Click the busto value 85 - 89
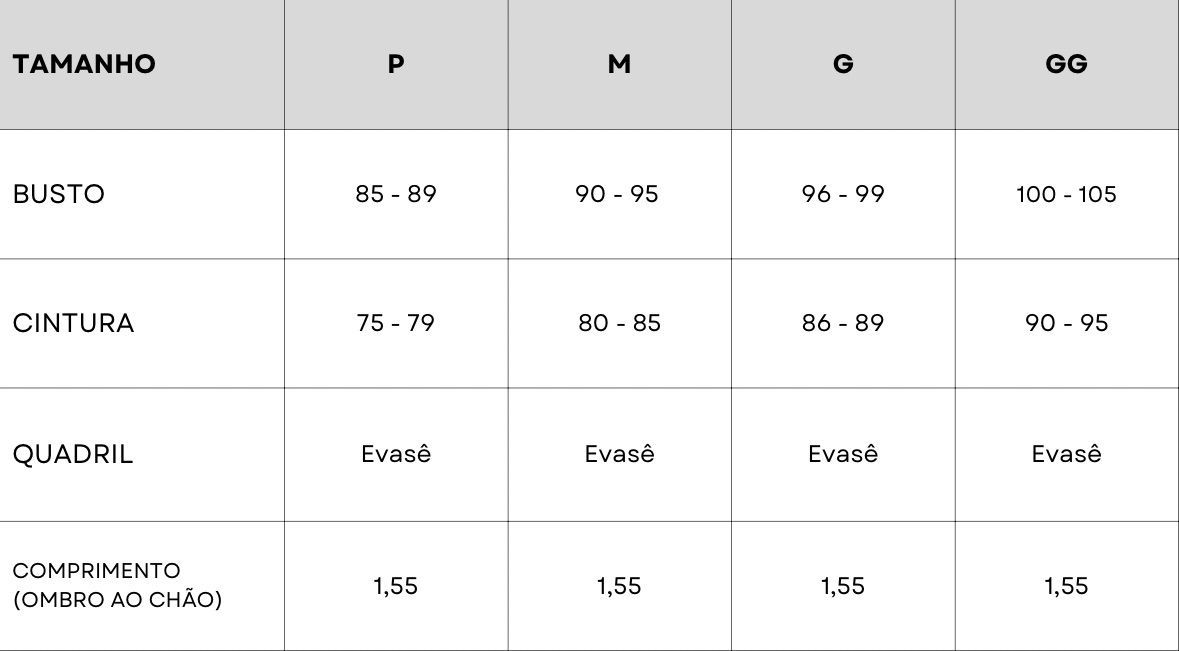This screenshot has width=1179, height=651. tap(396, 194)
